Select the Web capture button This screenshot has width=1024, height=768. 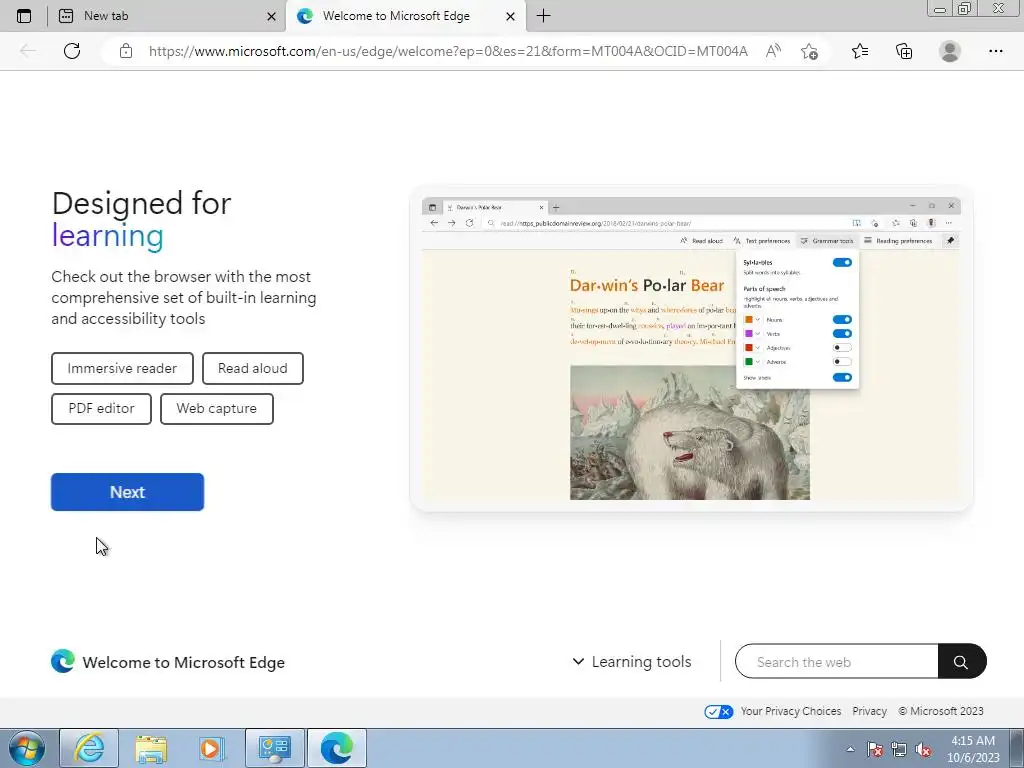217,408
